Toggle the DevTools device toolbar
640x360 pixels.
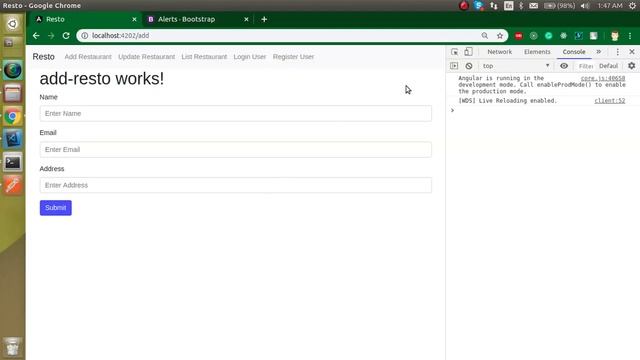(469, 52)
